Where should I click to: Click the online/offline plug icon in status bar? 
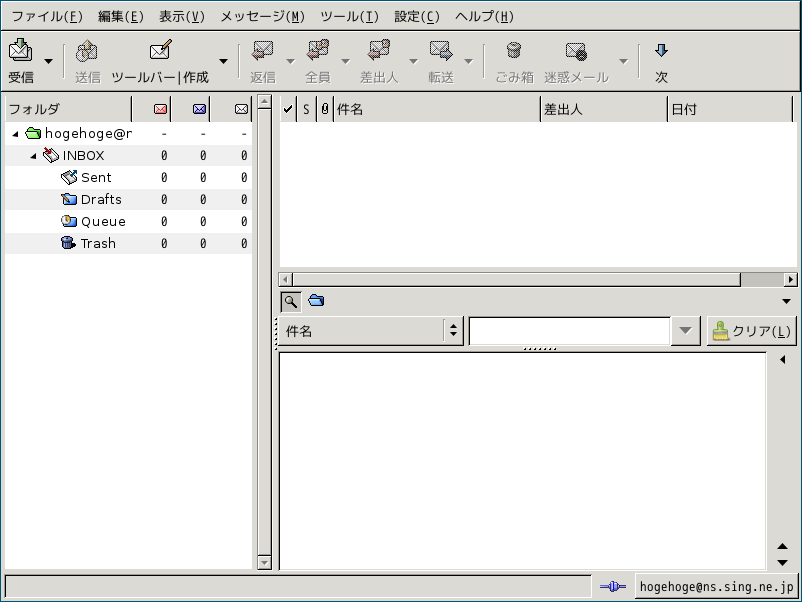(x=612, y=587)
